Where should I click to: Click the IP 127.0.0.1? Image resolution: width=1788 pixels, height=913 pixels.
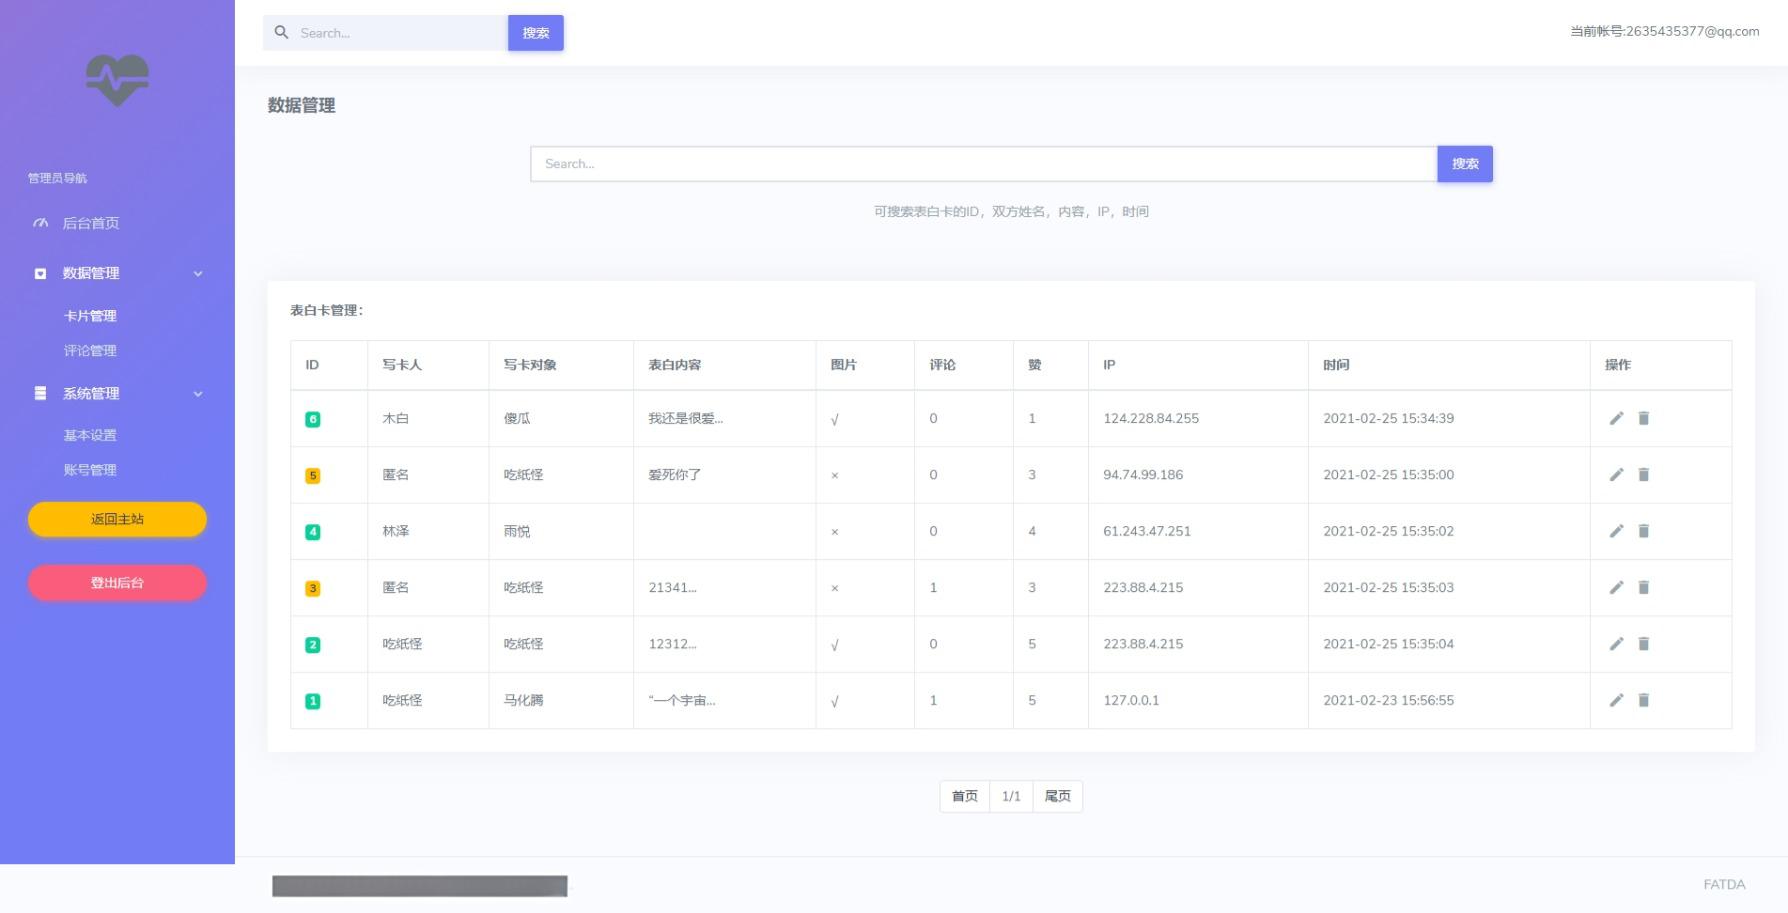[x=1131, y=700]
